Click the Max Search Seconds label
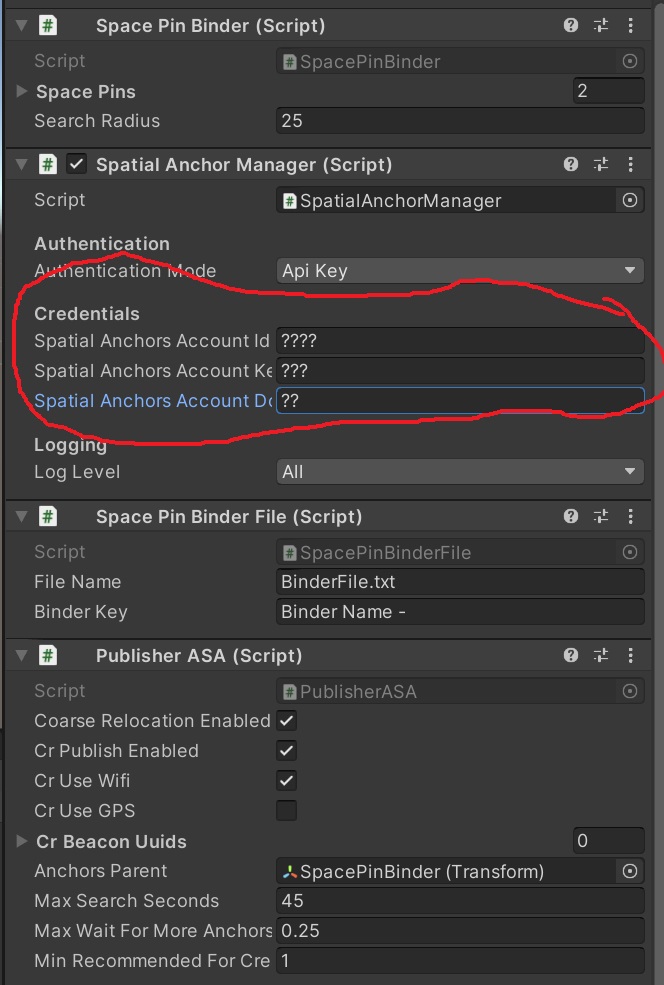 126,901
